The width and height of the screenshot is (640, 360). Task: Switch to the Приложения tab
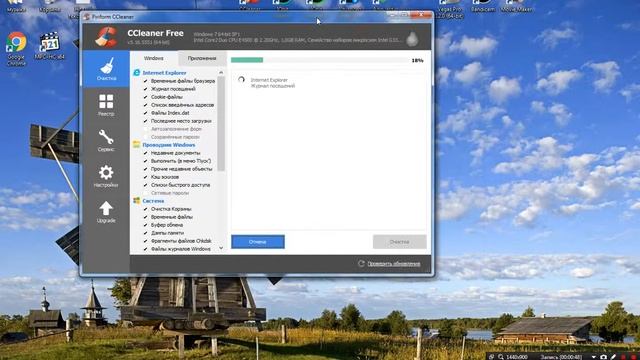point(202,58)
